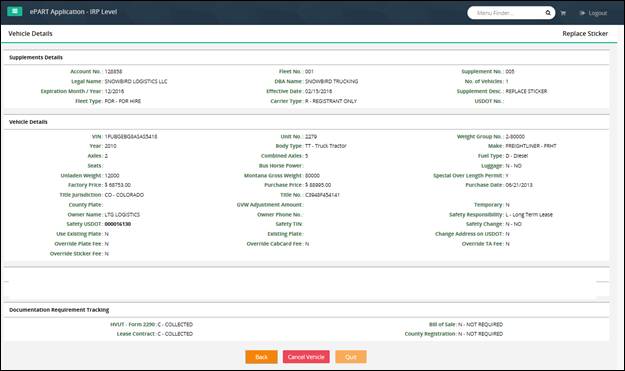Click Lease Contract C - COLLECTED entry
Screen dimensions: 625x371
(155, 334)
